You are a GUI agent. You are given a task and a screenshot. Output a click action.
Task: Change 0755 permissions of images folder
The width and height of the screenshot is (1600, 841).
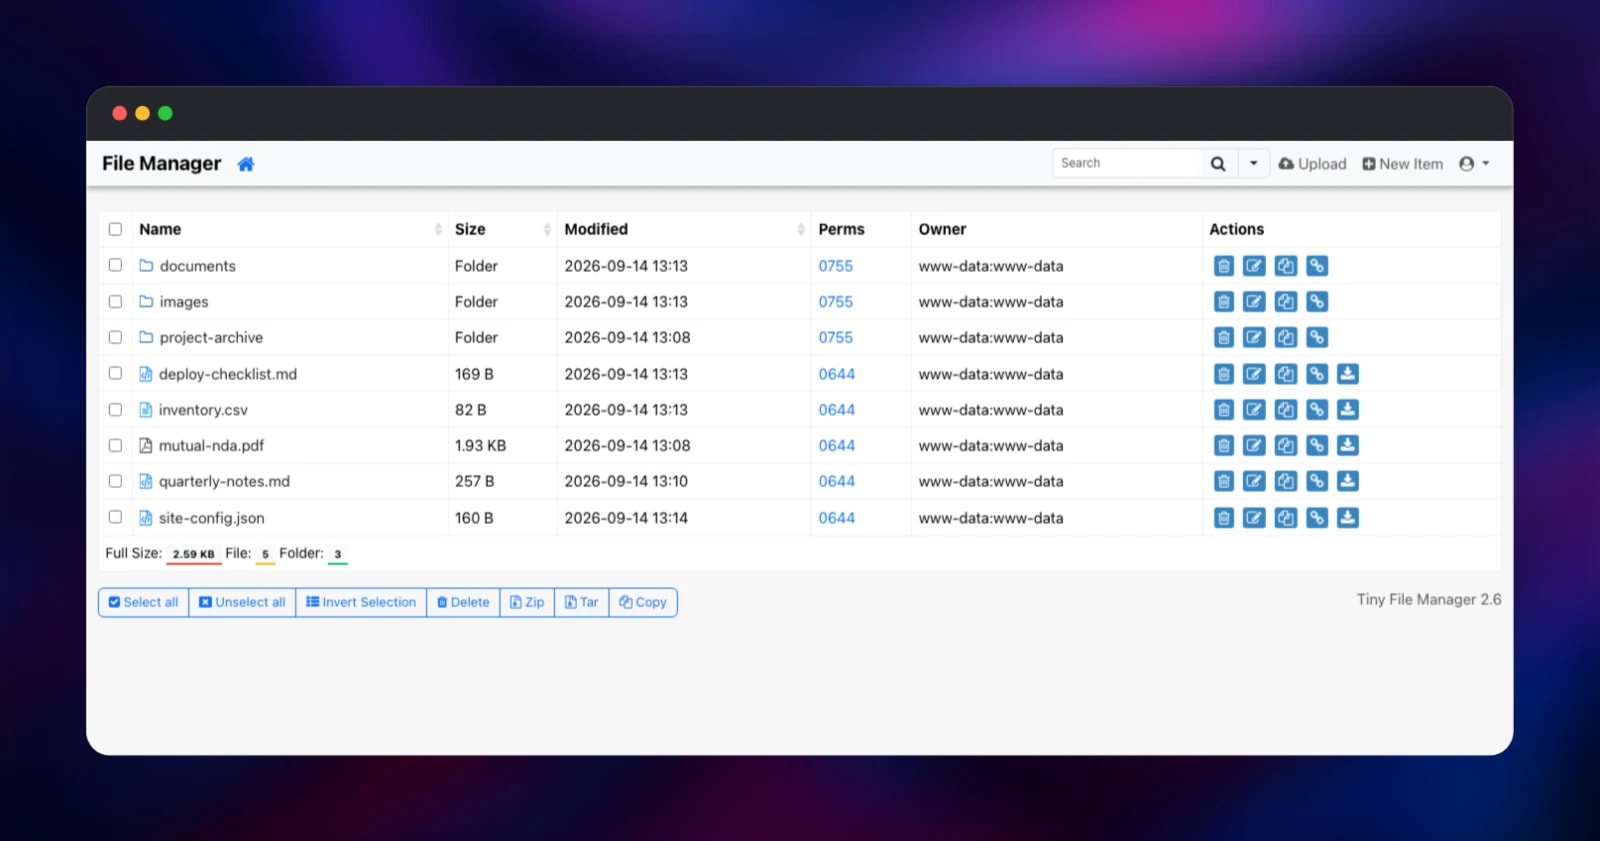[x=836, y=302]
